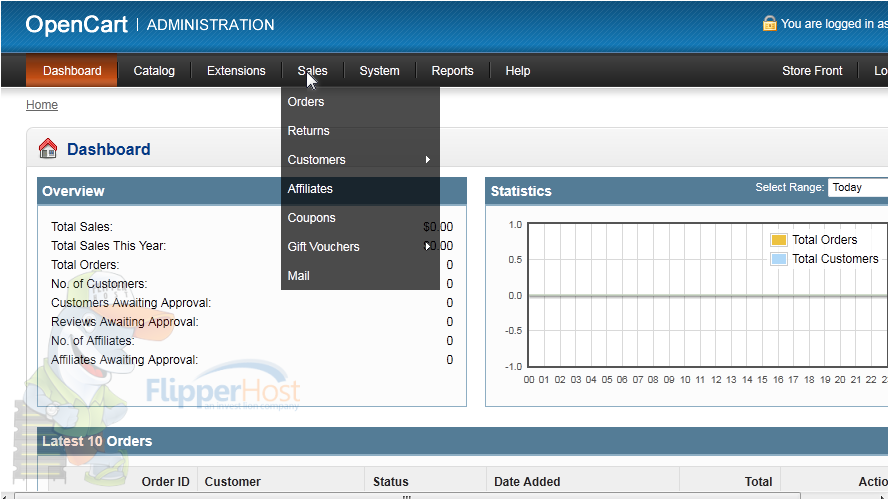This screenshot has height=500, width=889.
Task: Click the Total Orders legend swatch
Action: (x=779, y=240)
